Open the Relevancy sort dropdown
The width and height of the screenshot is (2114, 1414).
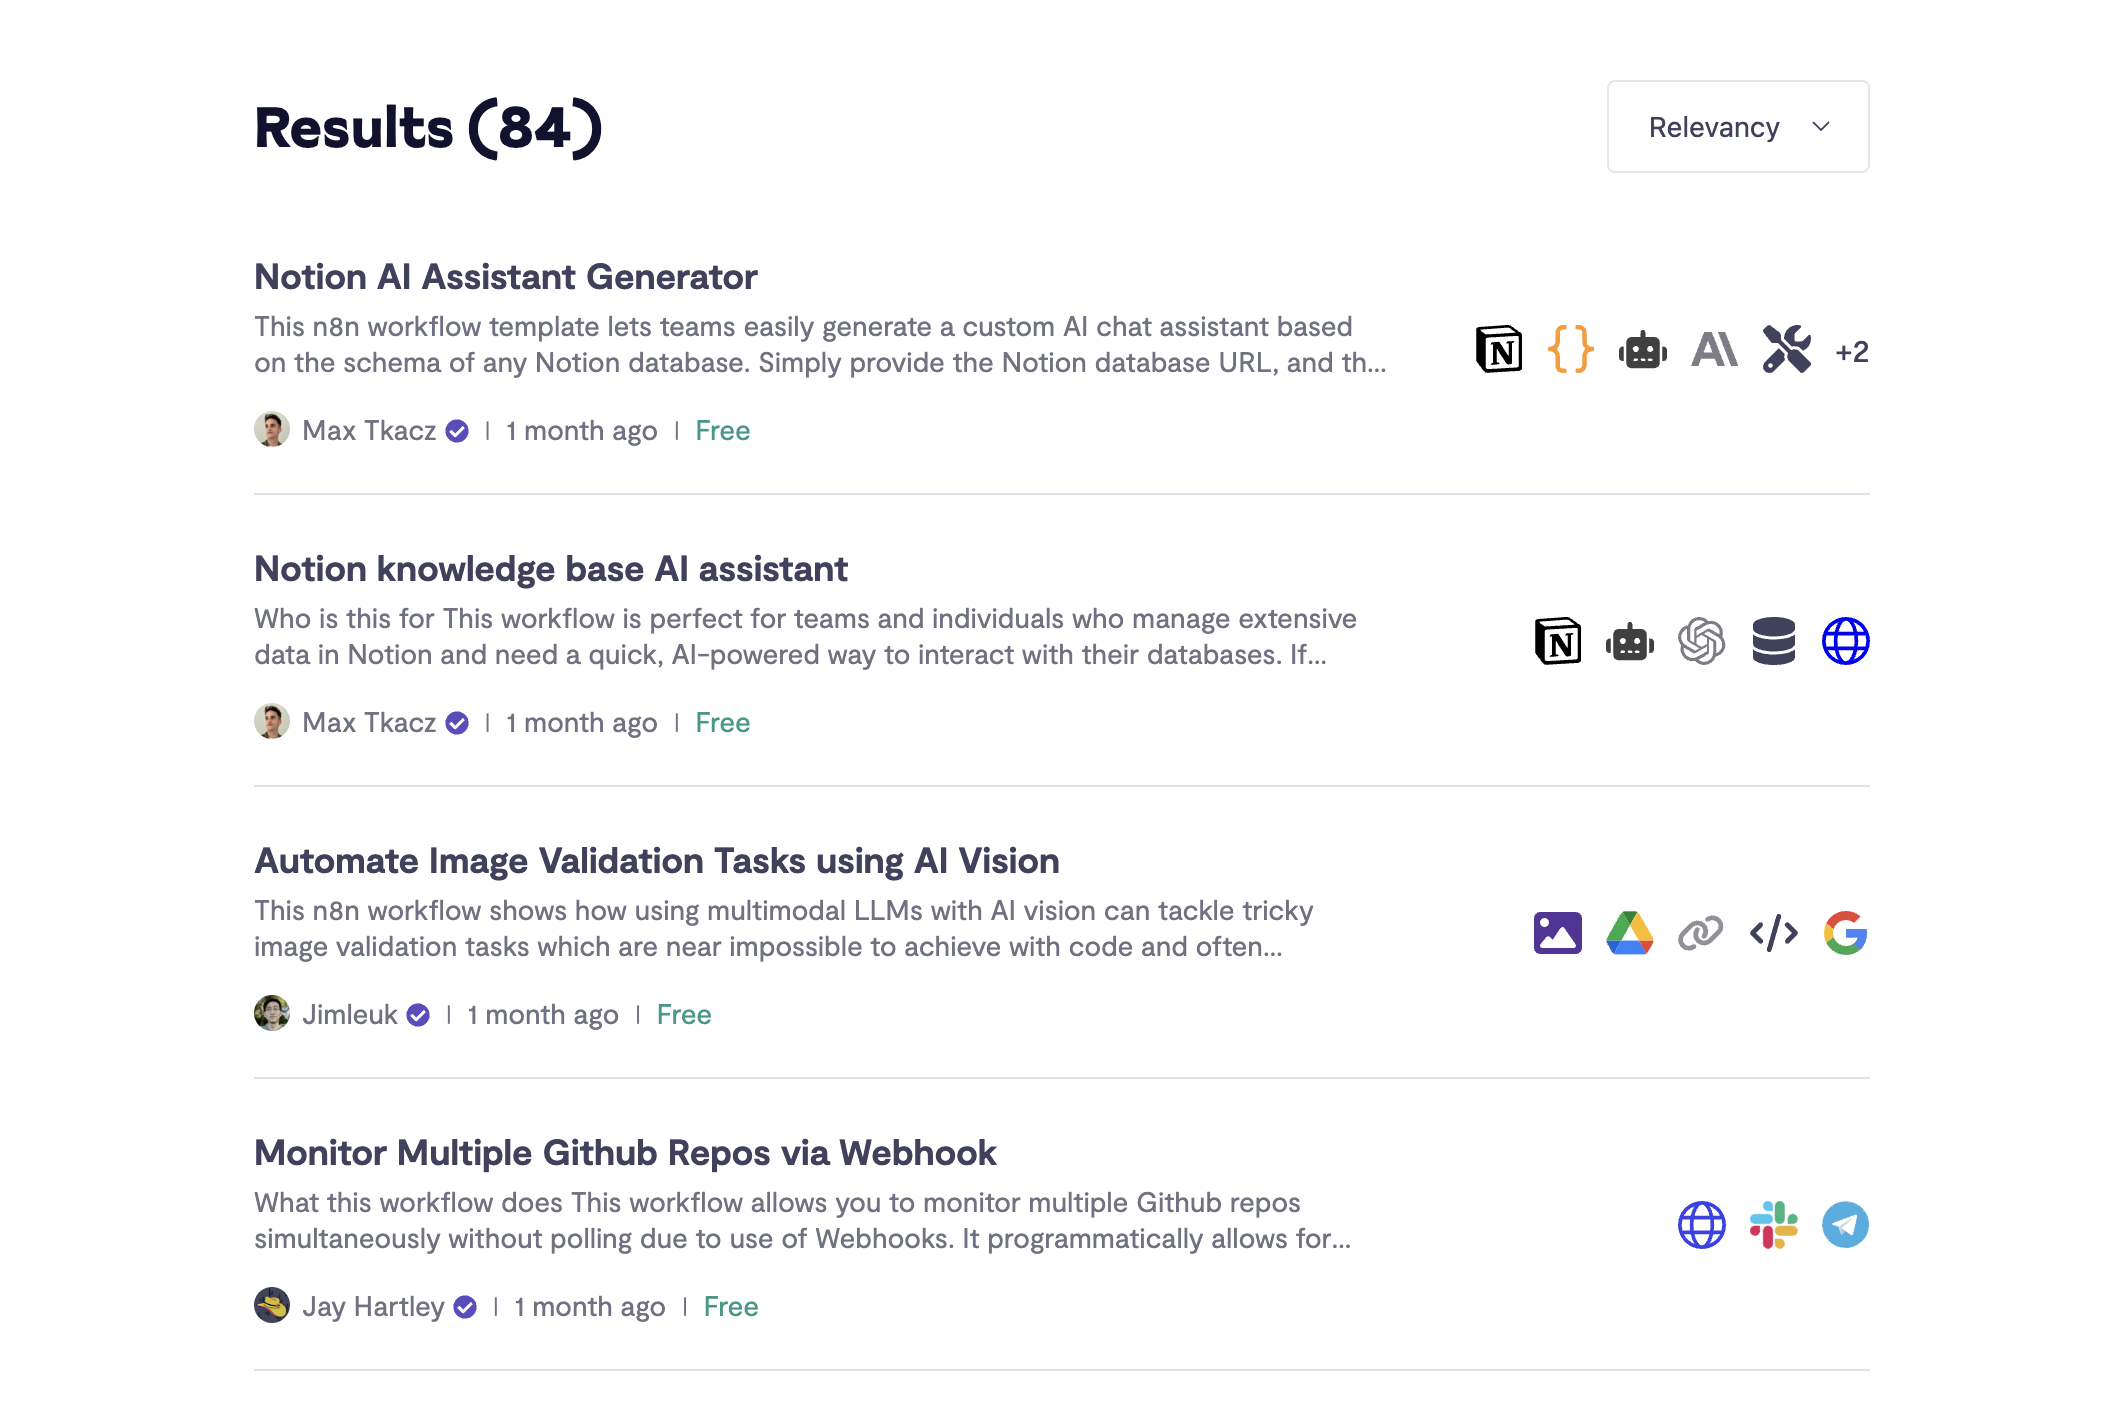(x=1737, y=127)
